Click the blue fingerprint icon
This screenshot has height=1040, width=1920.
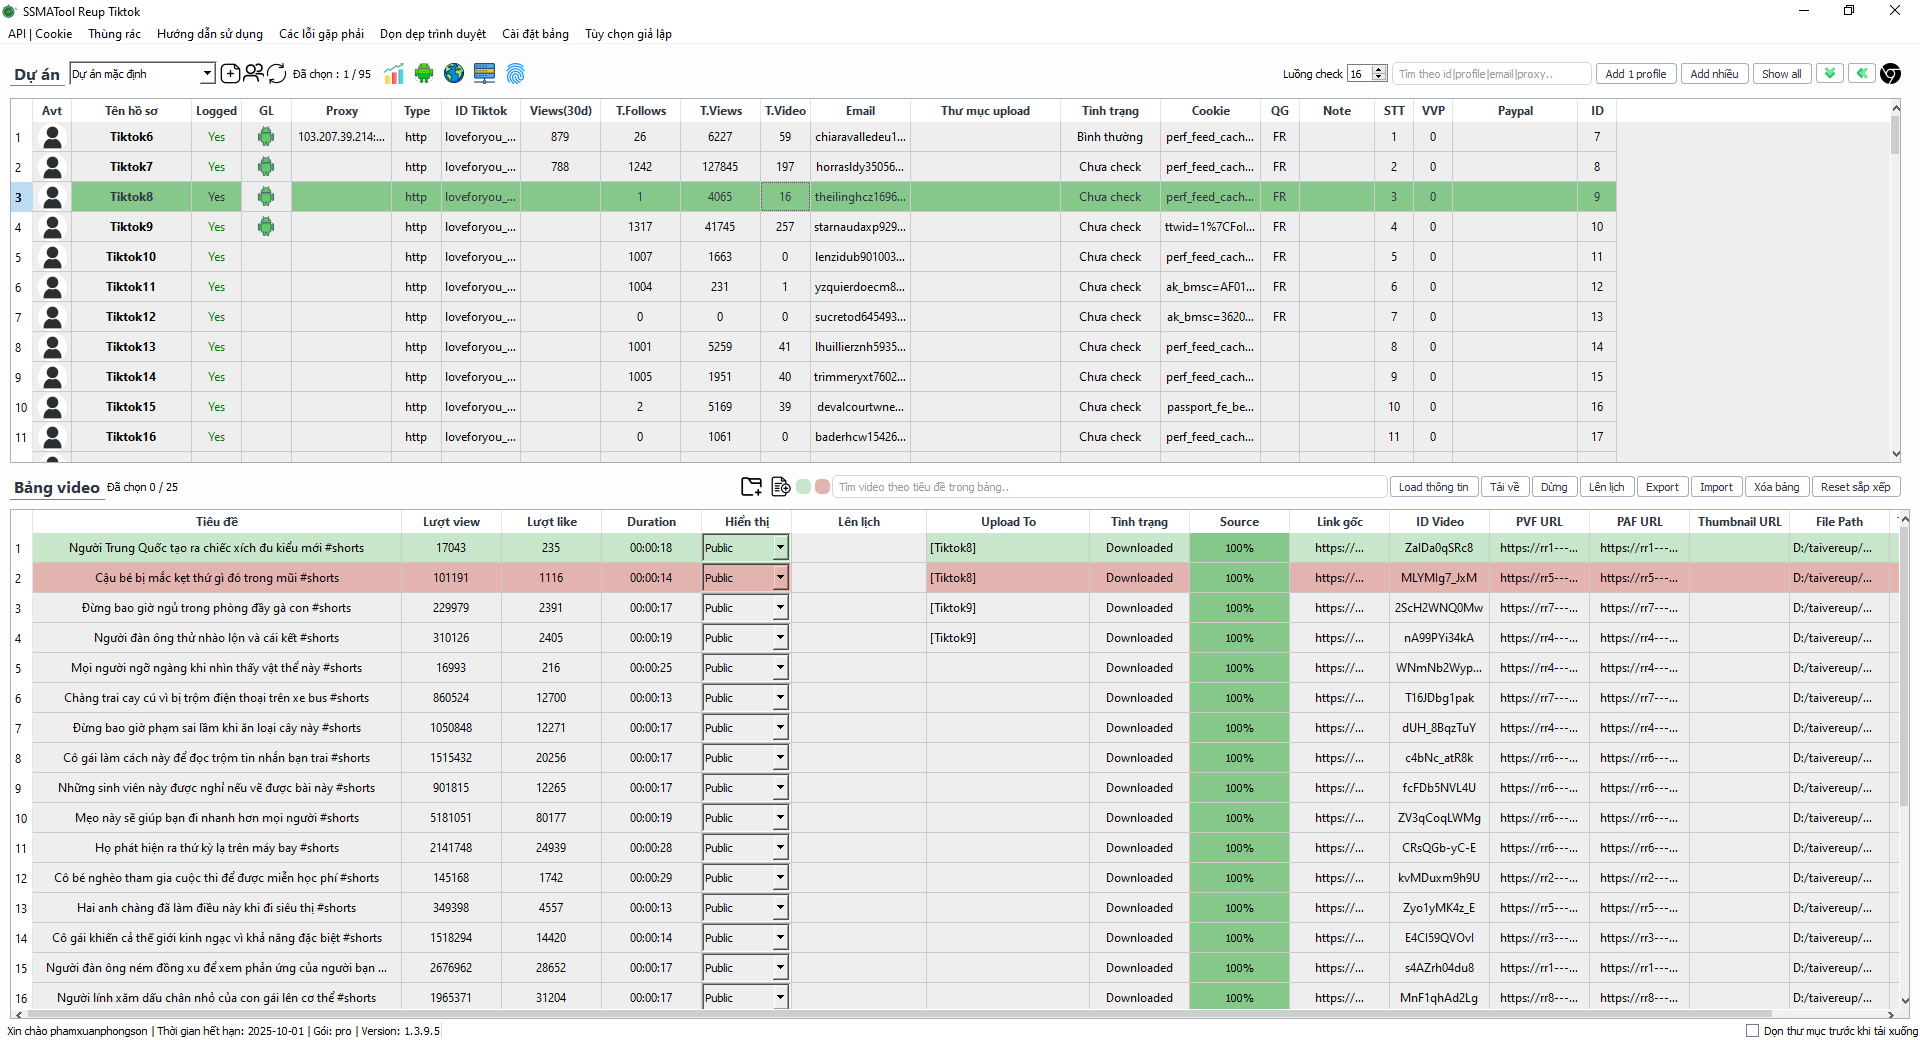click(x=515, y=73)
